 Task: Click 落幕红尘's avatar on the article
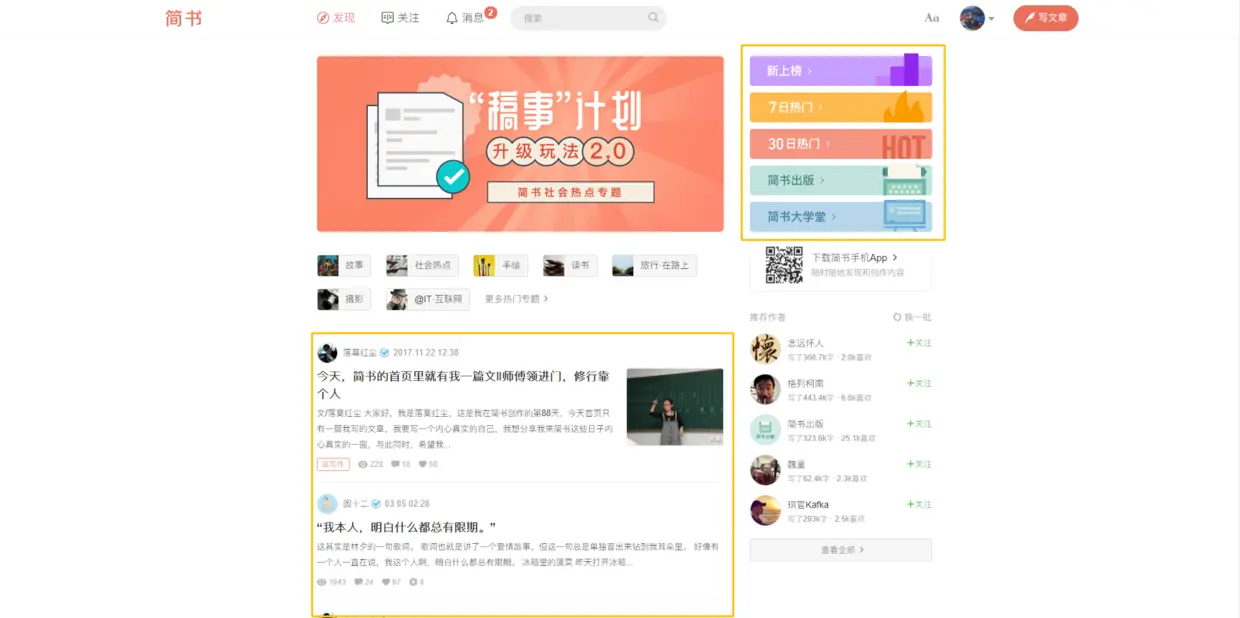(327, 353)
